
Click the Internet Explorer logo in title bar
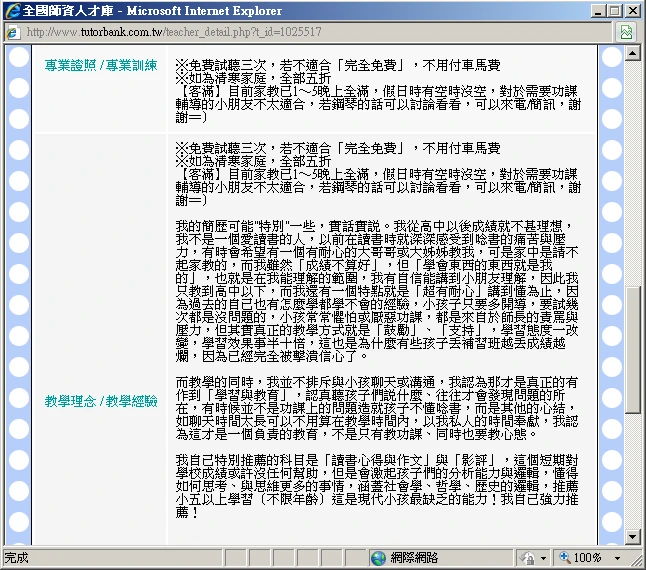tap(12, 10)
